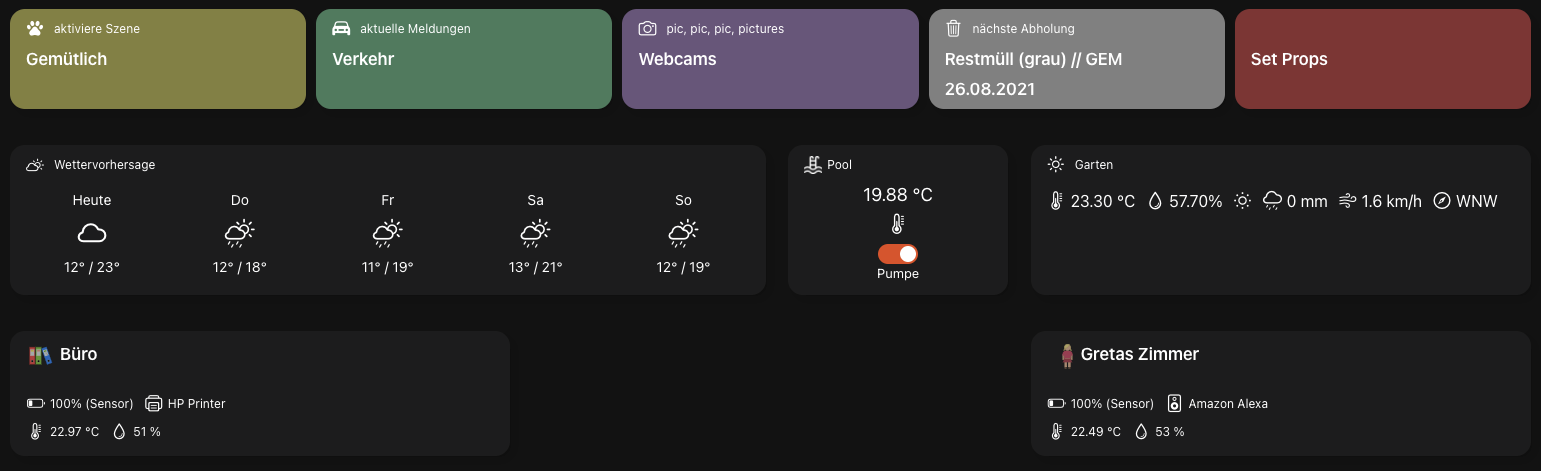Viewport: 1541px width, 471px height.
Task: Open the Verkehr traffic card
Action: 463,59
